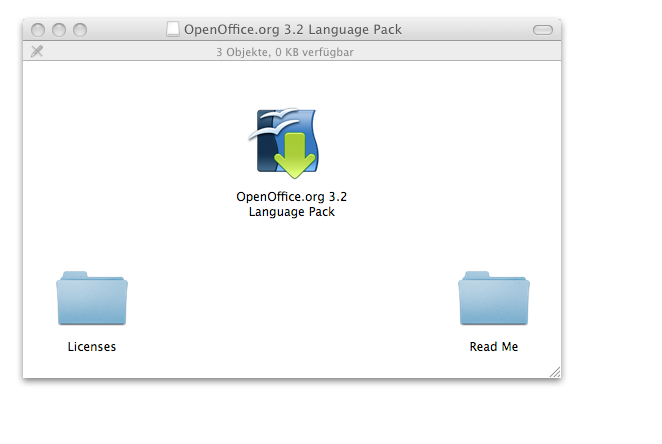Click the "Licenses" folder name label
This screenshot has width=662, height=444.
(x=92, y=347)
